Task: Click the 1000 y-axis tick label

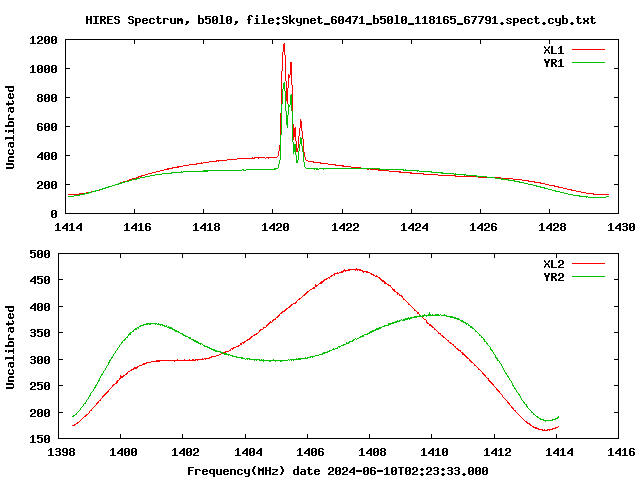Action: pyautogui.click(x=43, y=69)
